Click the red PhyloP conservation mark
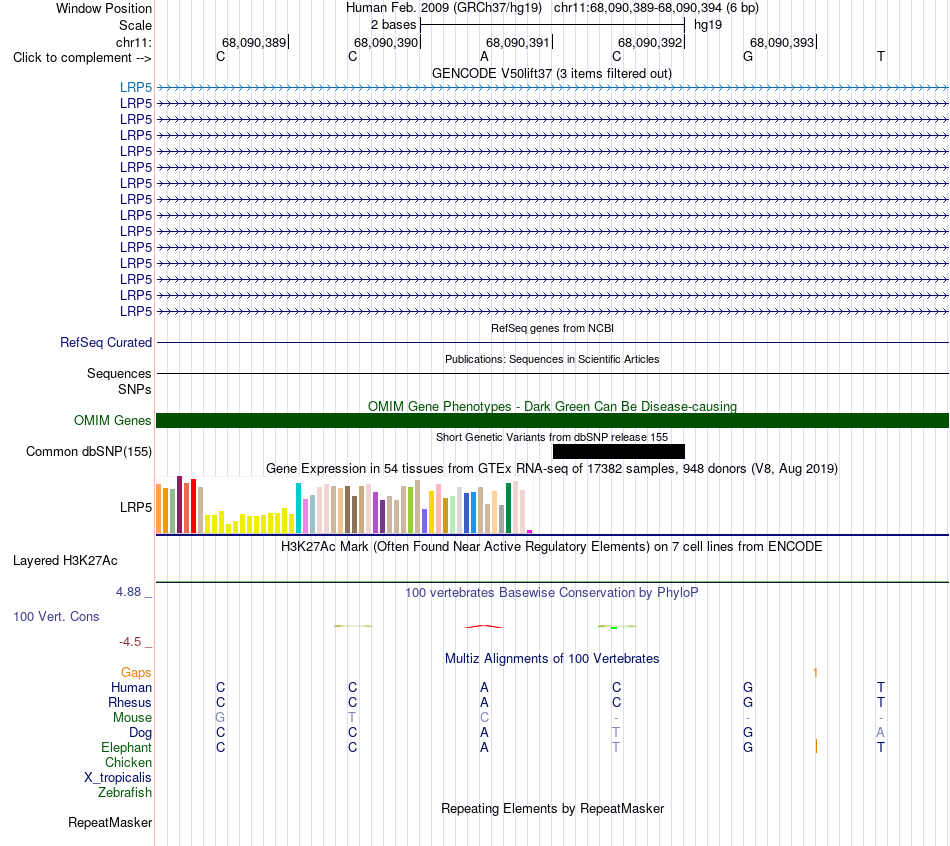 pyautogui.click(x=483, y=627)
